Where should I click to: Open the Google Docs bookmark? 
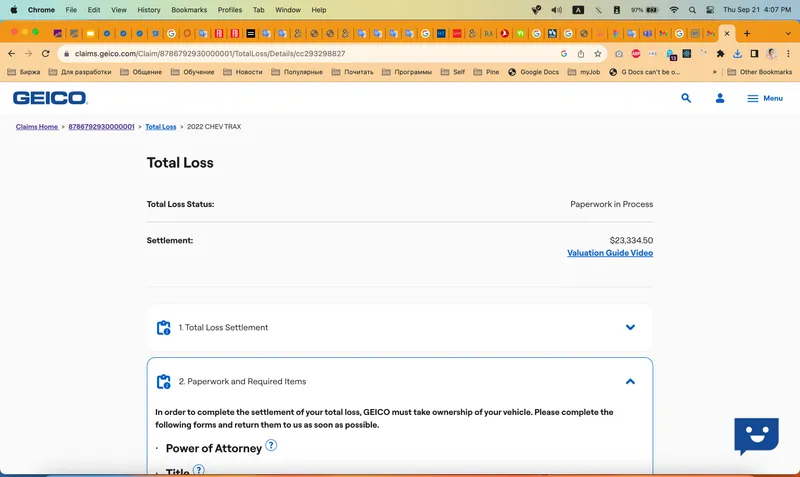pyautogui.click(x=533, y=72)
